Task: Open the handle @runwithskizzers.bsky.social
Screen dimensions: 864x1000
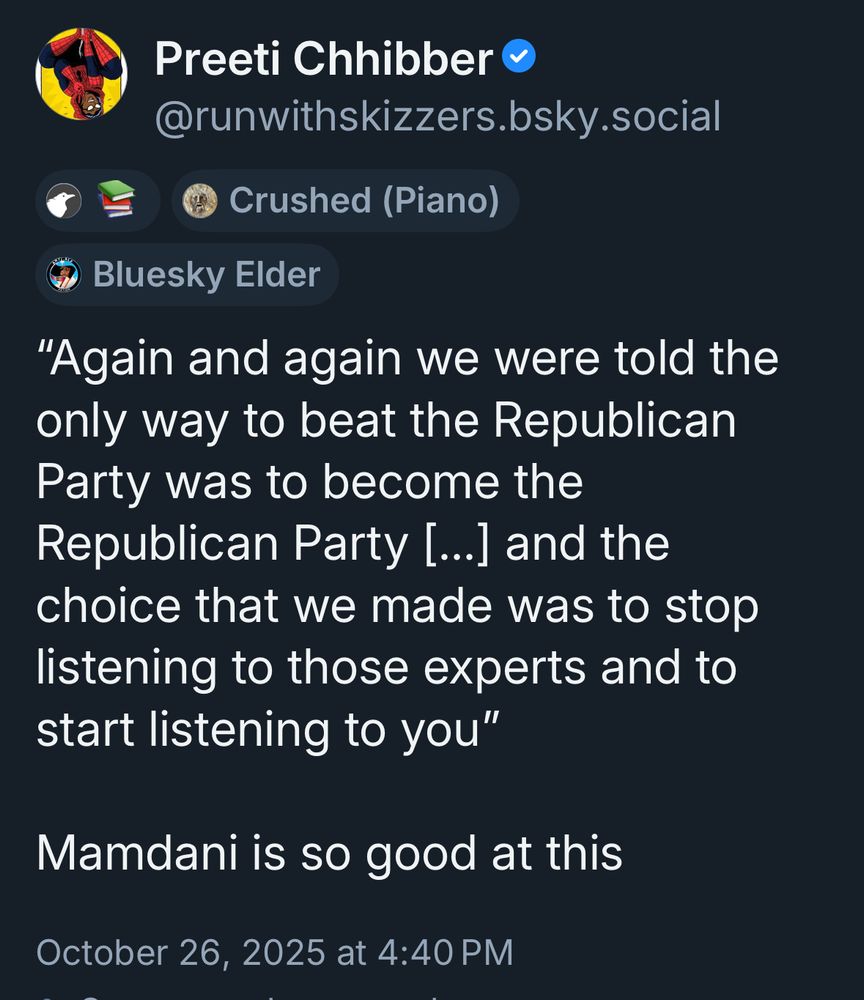Action: 436,117
